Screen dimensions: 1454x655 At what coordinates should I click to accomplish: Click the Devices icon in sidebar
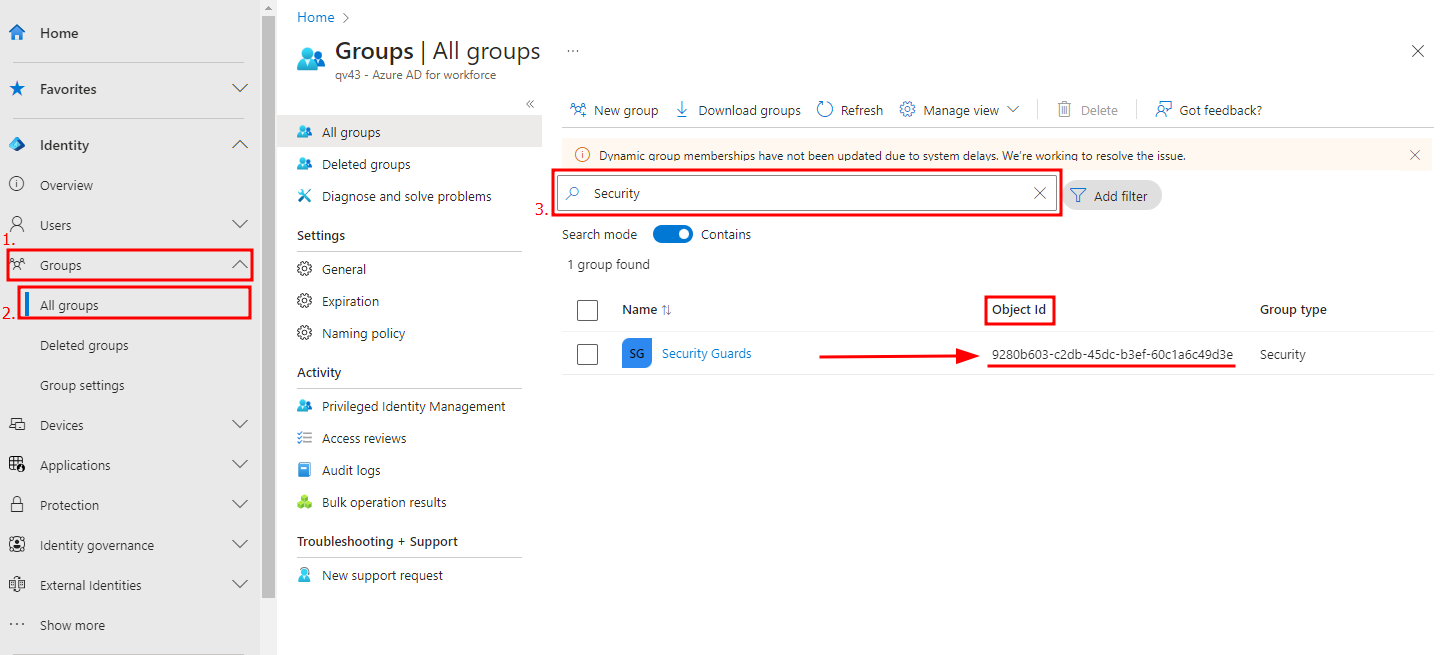pos(17,425)
